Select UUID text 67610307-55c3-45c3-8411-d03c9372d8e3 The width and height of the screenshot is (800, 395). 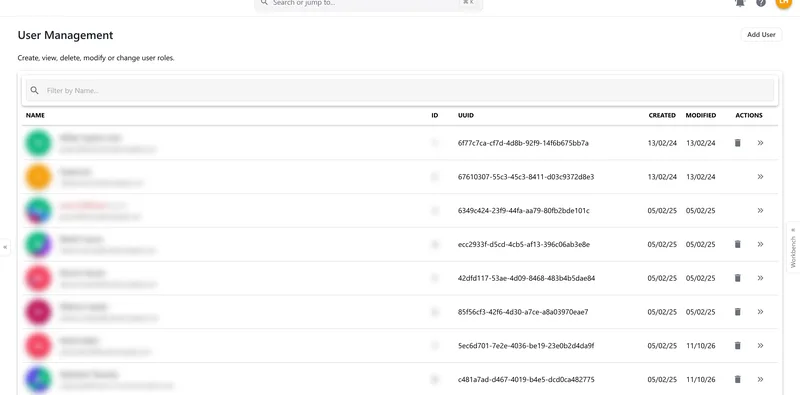click(526, 177)
